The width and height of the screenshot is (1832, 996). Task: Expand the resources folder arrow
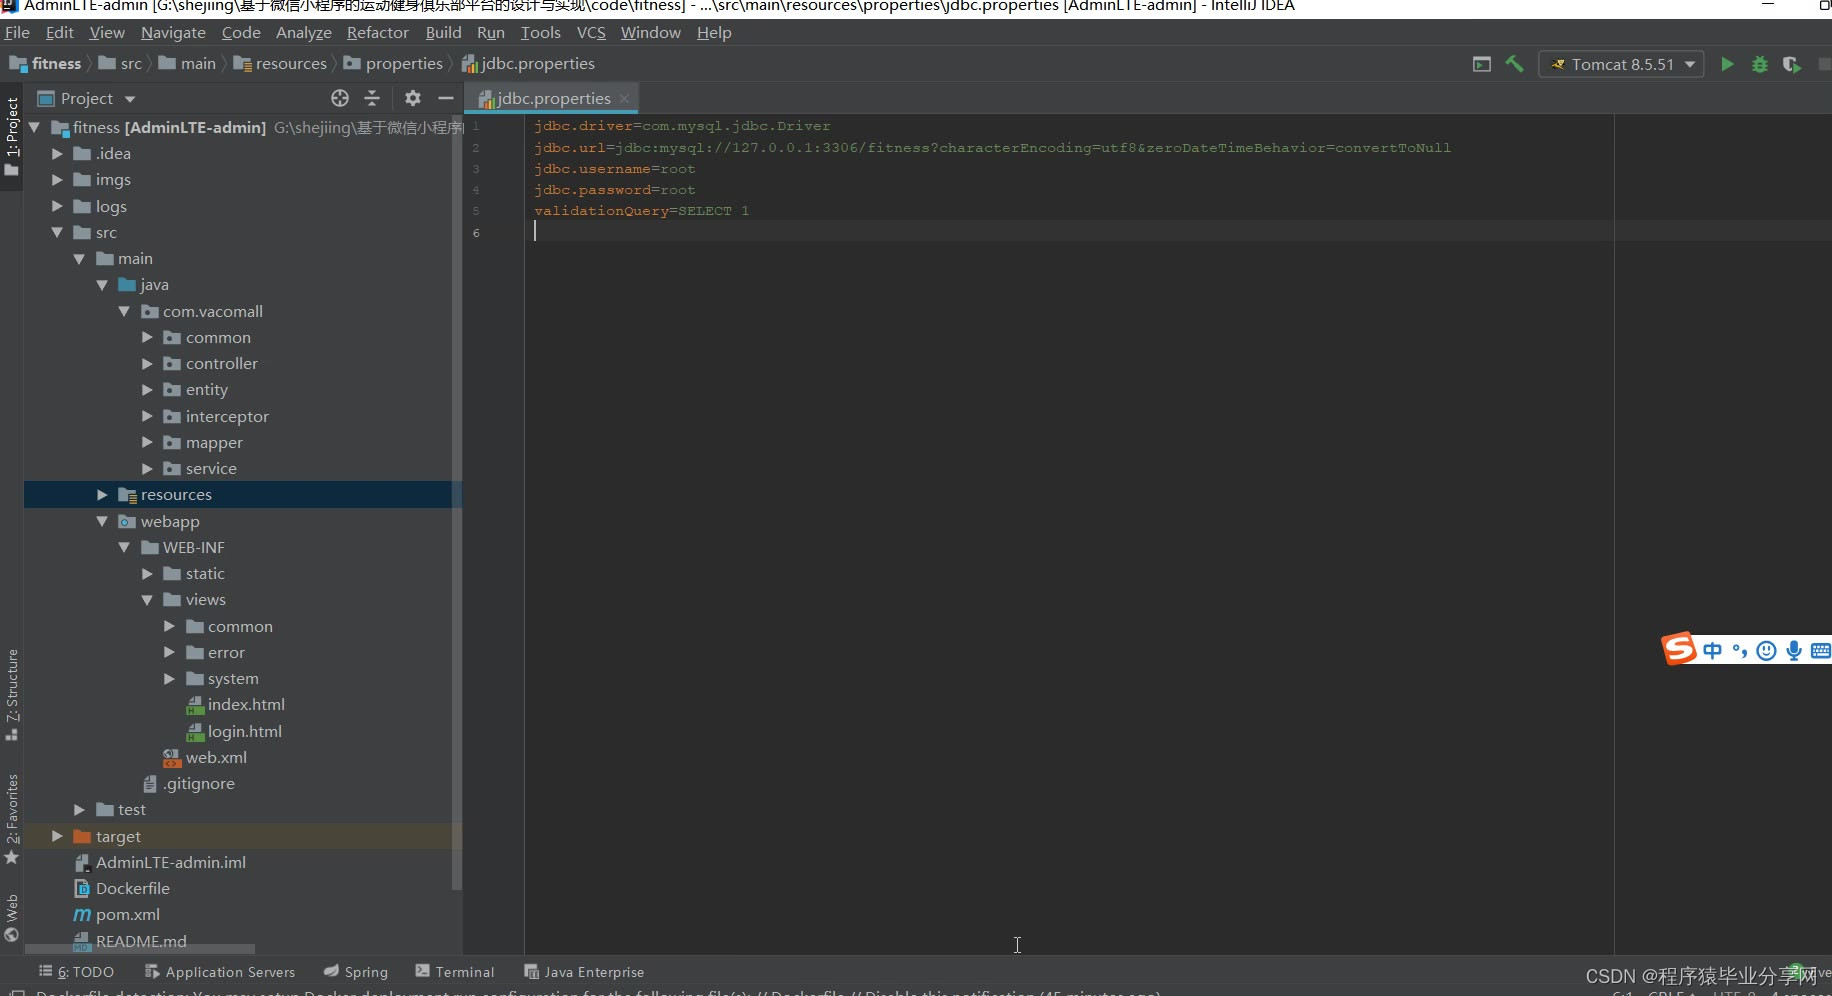point(102,495)
